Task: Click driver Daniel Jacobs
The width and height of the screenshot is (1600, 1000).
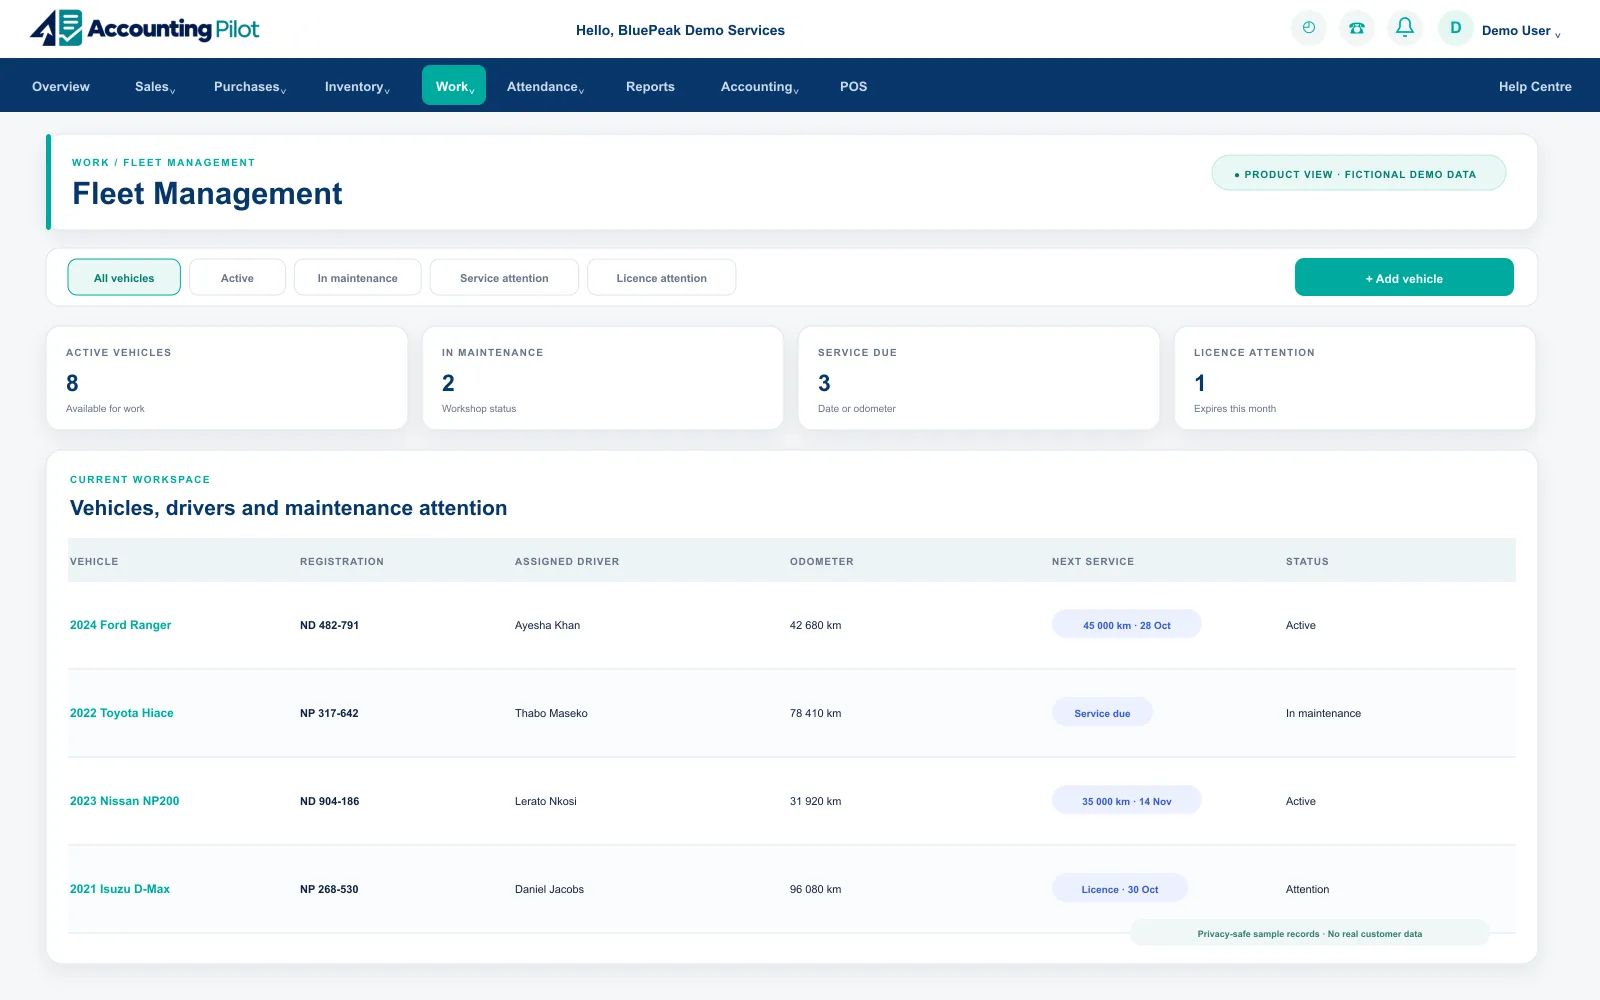Action: tap(549, 889)
